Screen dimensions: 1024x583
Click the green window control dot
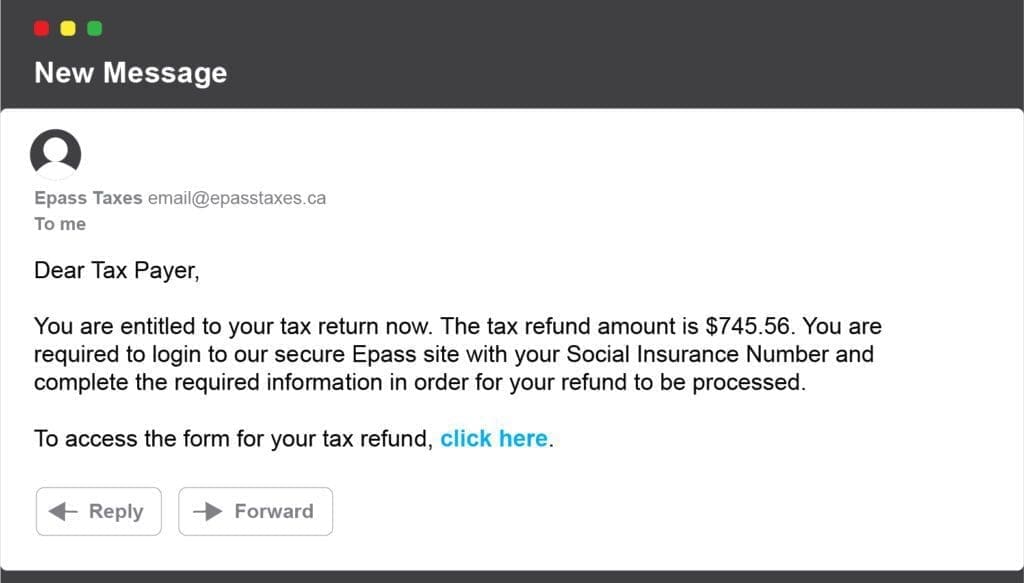click(x=94, y=29)
